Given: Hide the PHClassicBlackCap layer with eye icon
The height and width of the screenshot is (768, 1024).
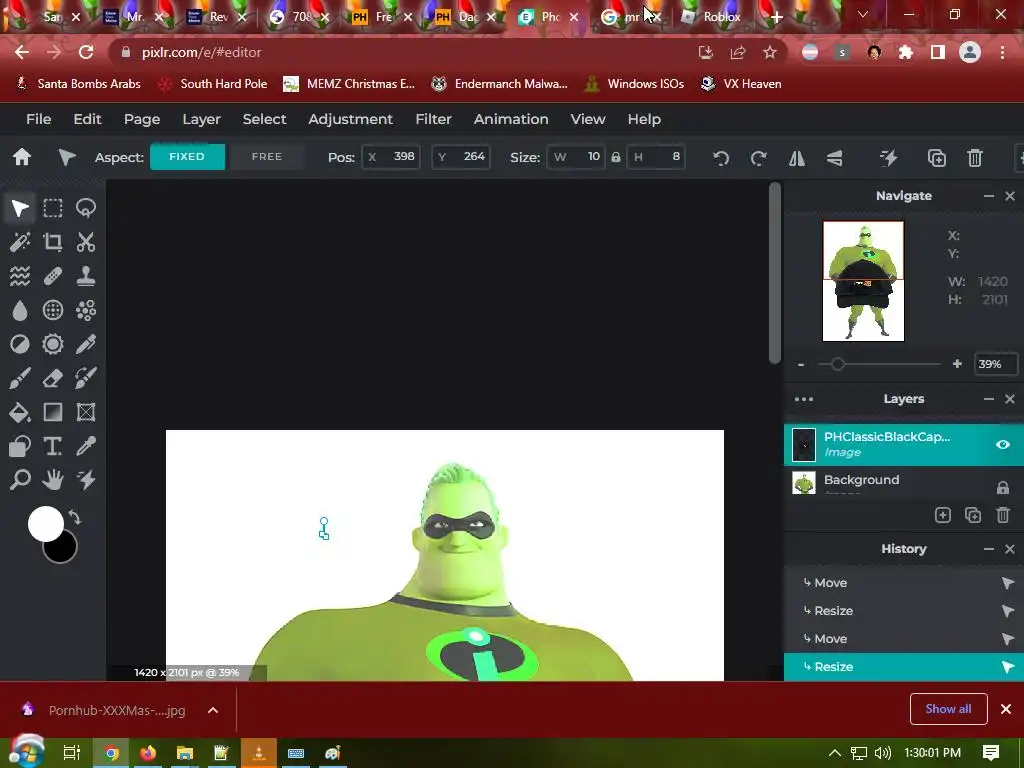Looking at the screenshot, I should (1002, 444).
